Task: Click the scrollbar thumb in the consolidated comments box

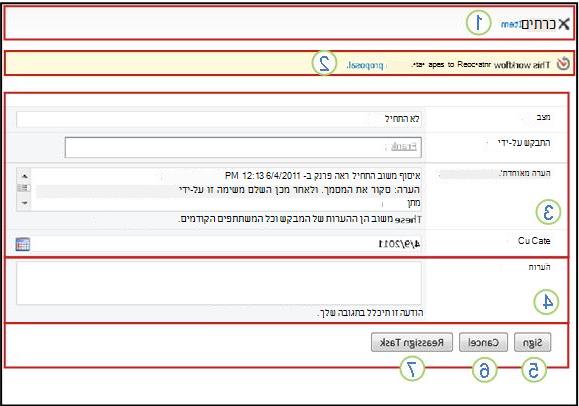Action: (x=24, y=188)
